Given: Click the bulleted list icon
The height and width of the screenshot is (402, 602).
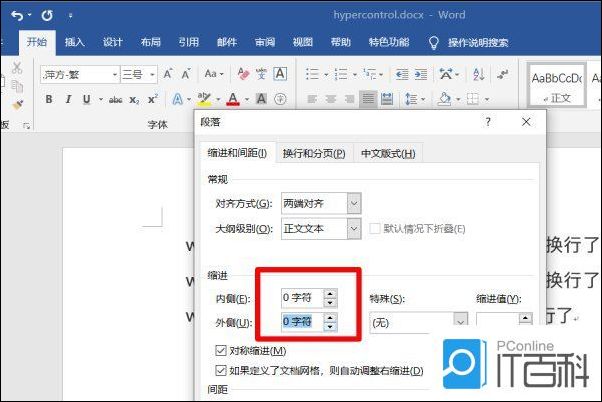Looking at the screenshot, I should click(312, 74).
